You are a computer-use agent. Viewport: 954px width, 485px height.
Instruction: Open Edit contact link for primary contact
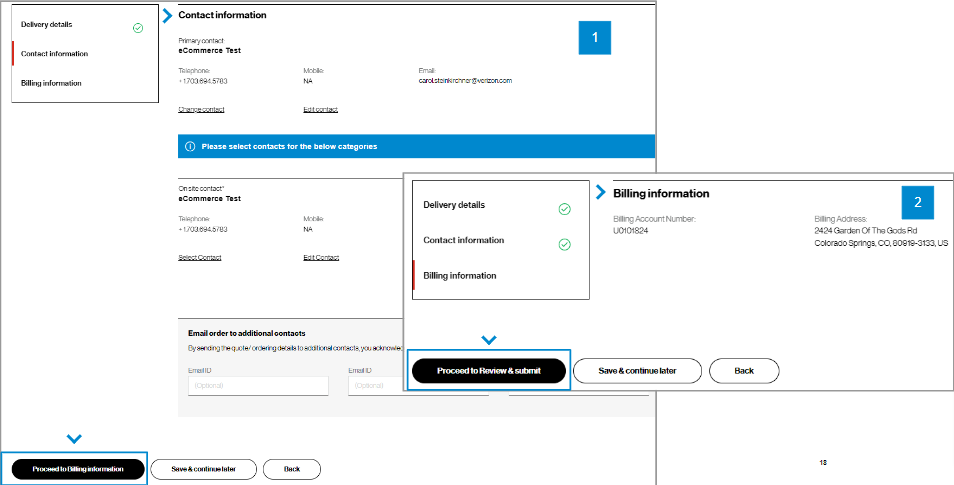pos(320,110)
